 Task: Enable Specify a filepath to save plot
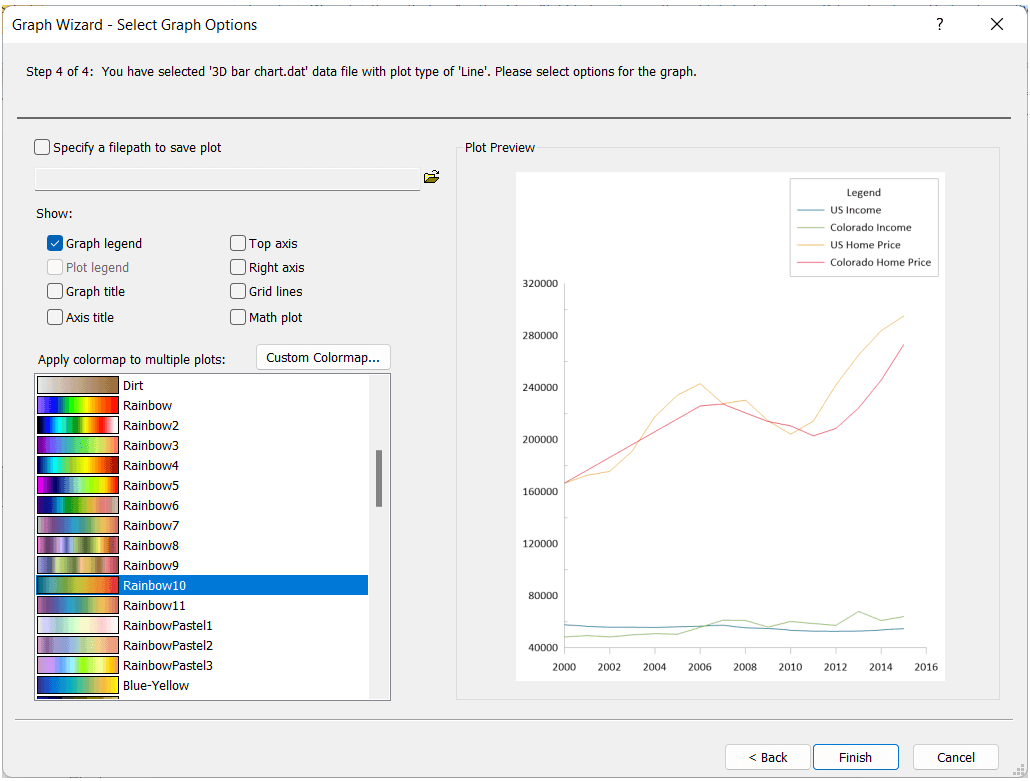[42, 147]
